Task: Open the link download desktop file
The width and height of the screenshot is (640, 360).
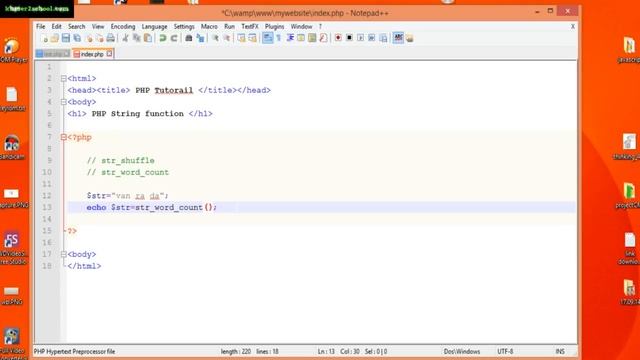Action: 629,248
